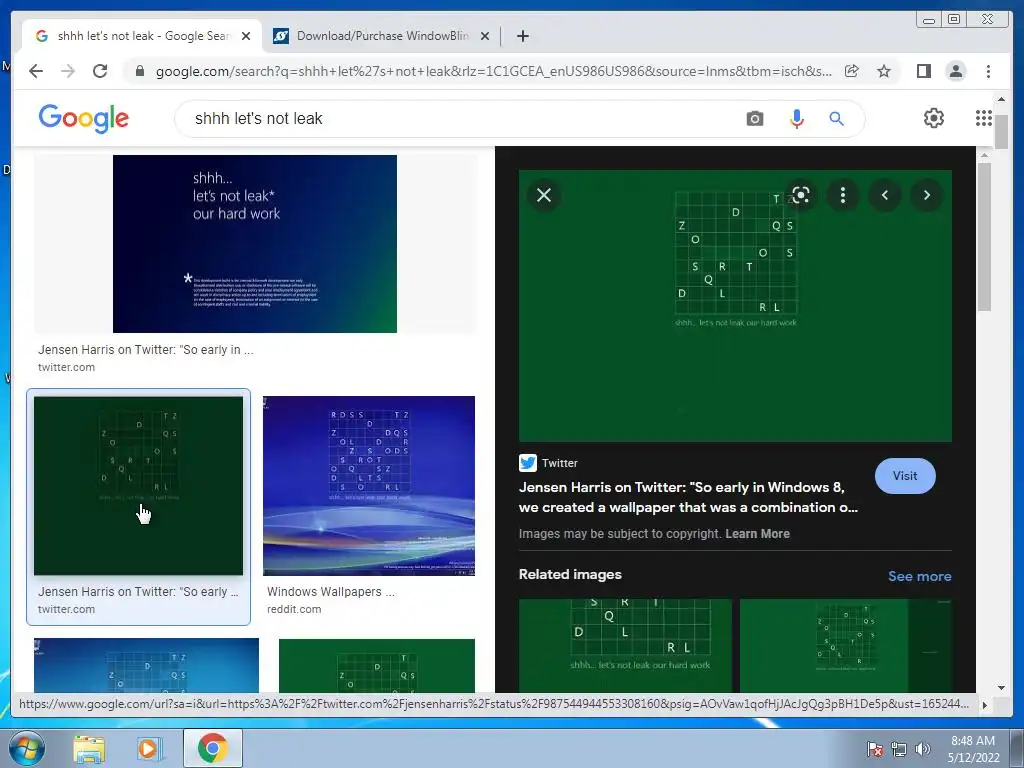
Task: Click network status tray icon
Action: click(x=899, y=749)
